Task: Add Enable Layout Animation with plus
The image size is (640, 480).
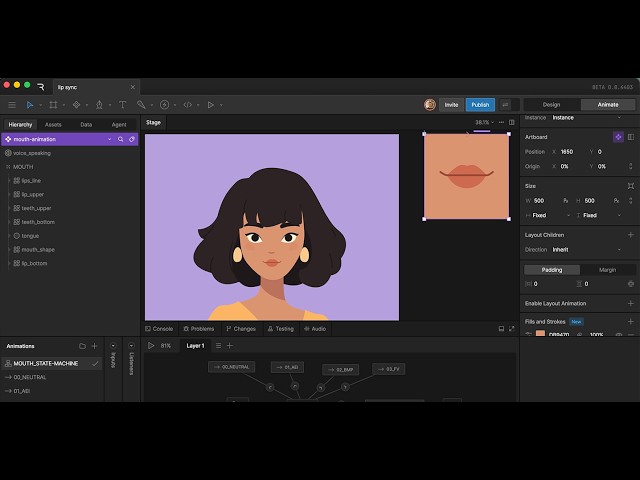Action: 631,303
